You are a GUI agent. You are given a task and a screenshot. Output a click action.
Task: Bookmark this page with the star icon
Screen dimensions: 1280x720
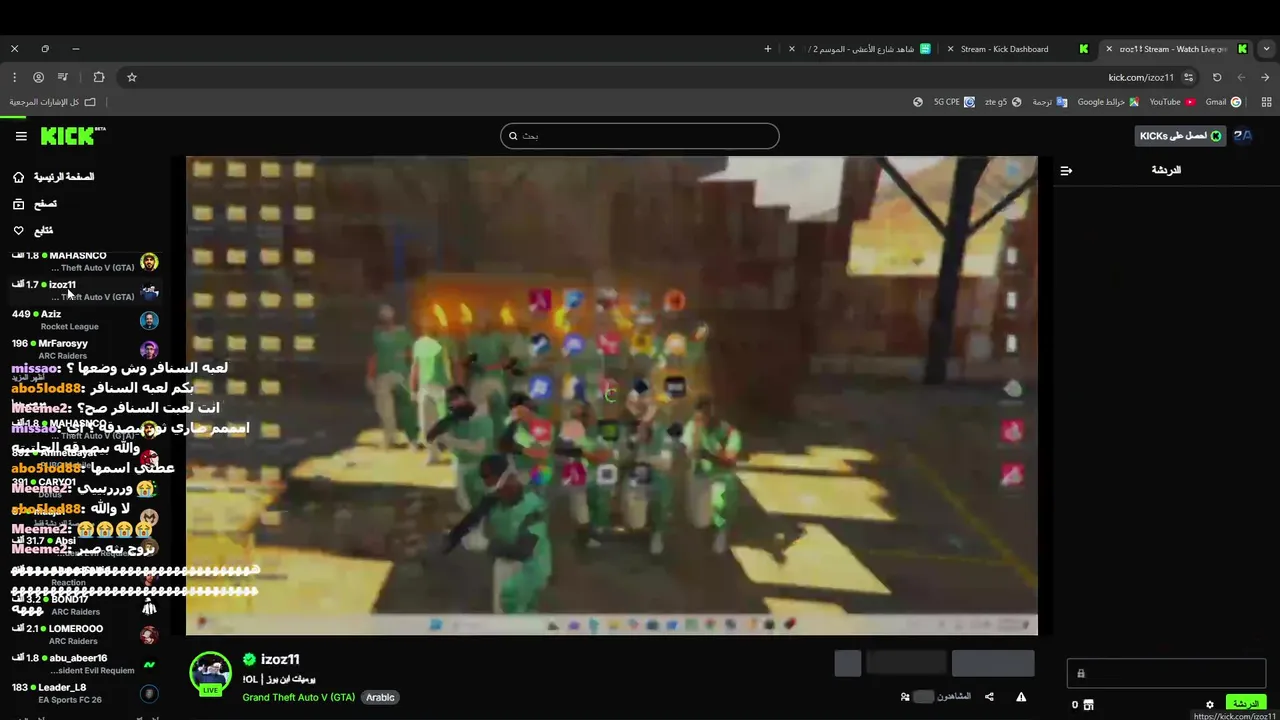pos(131,77)
